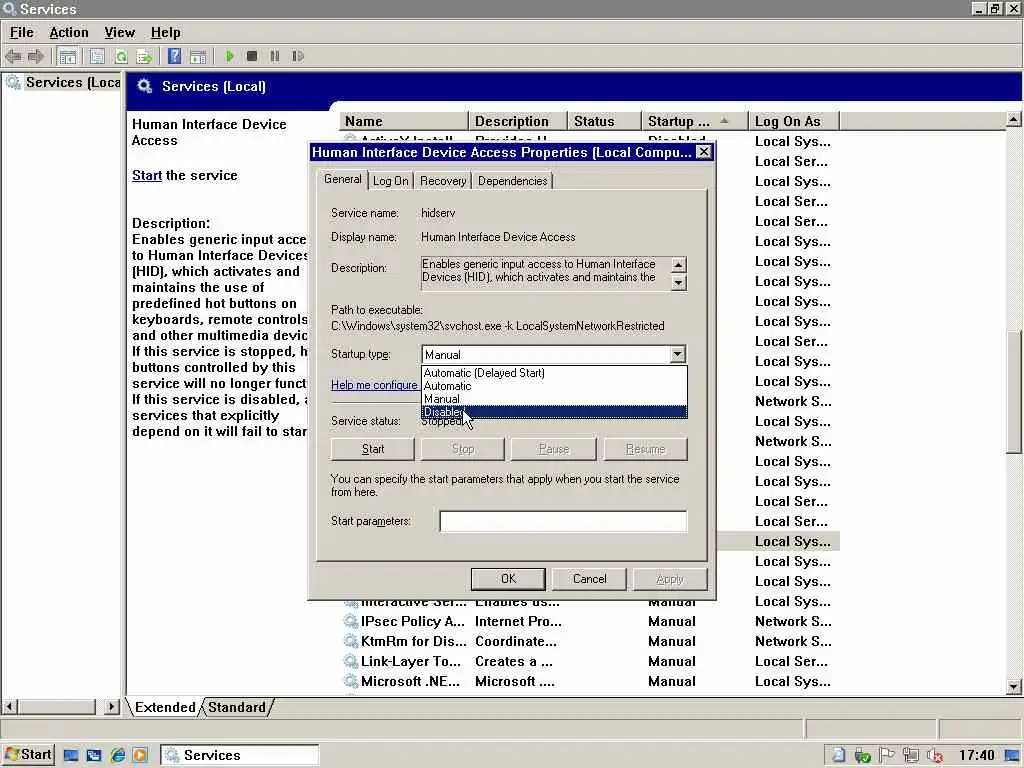The height and width of the screenshot is (768, 1024).
Task: Switch to the Log On tab
Action: [391, 181]
